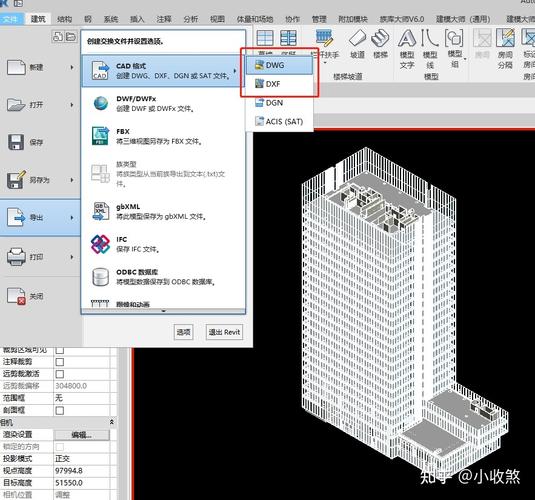Toggle the 裁剪区域可见 checkbox
Screen dimensions: 535x500
tap(59, 350)
